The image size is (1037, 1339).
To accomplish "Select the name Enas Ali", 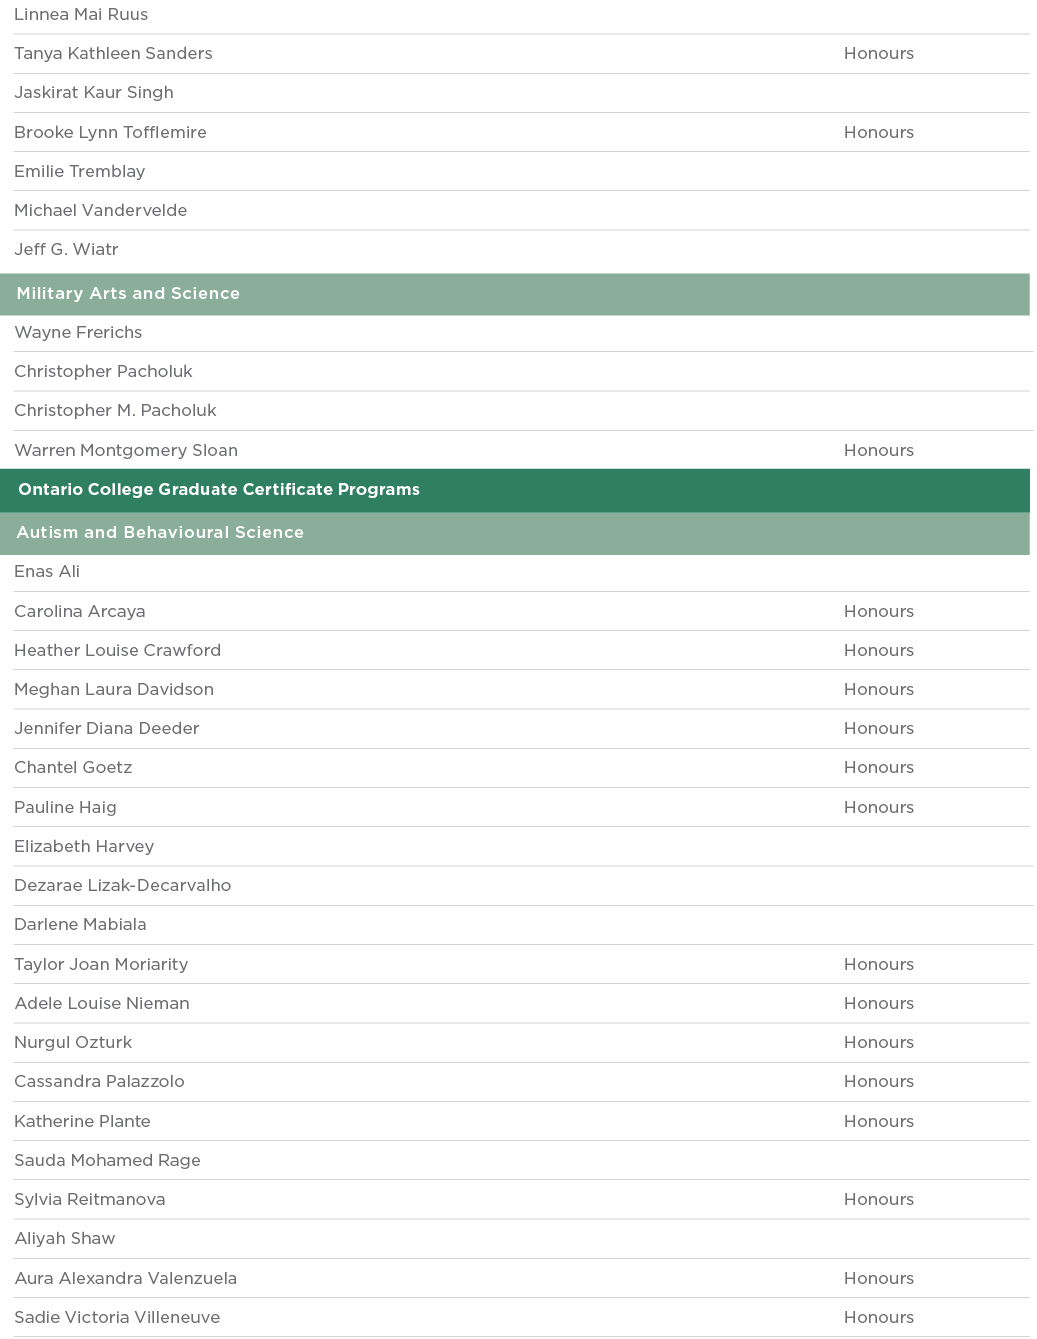I will (x=47, y=572).
